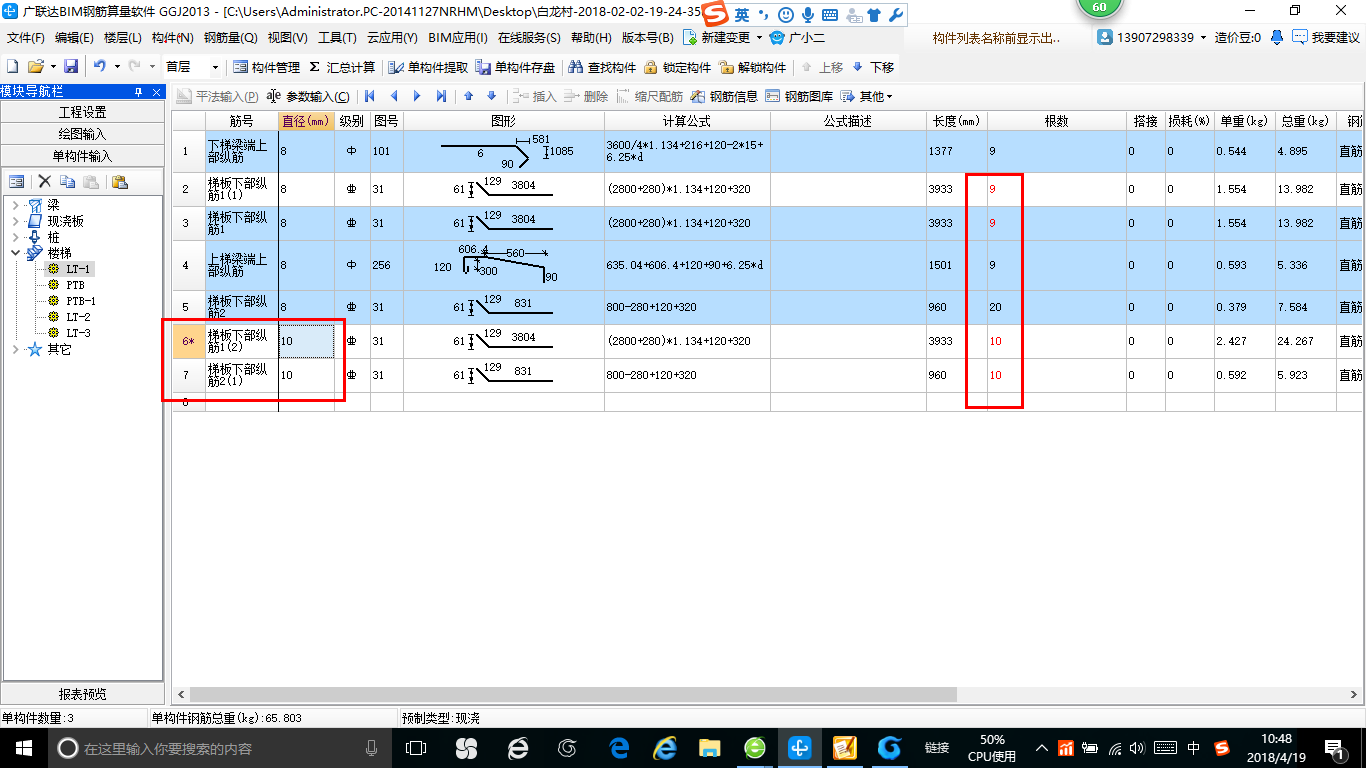Go to next record arrow
Viewport: 1366px width, 768px height.
417,96
